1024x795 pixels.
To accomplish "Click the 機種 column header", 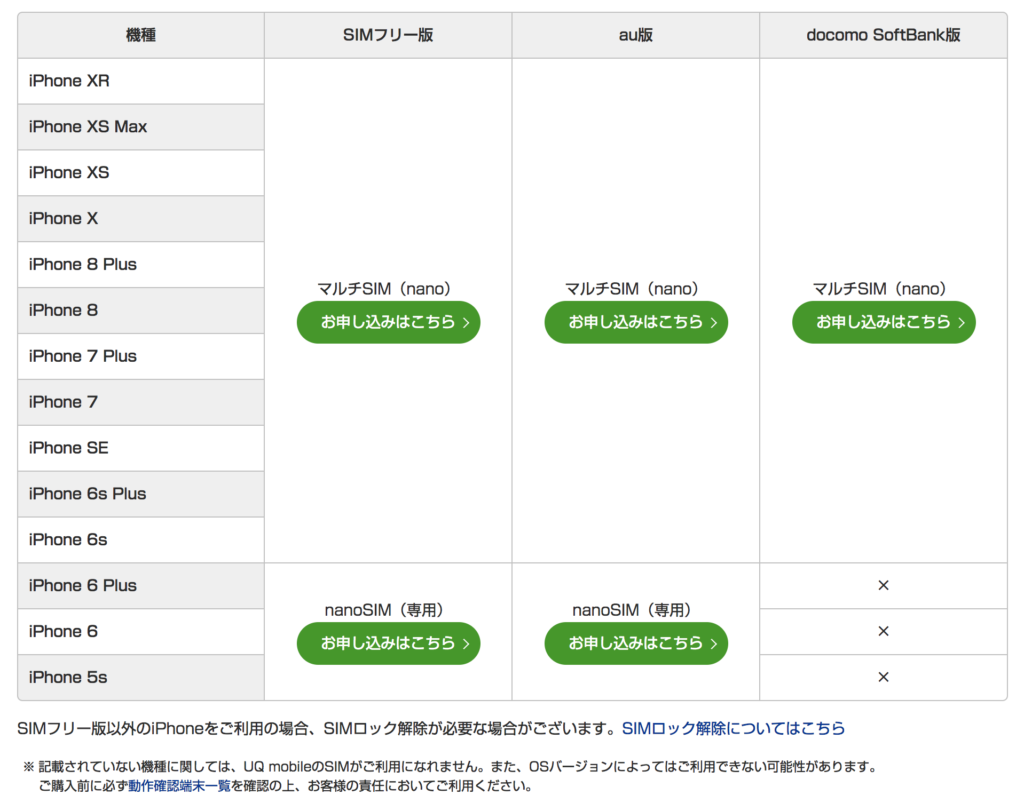I will pos(141,35).
